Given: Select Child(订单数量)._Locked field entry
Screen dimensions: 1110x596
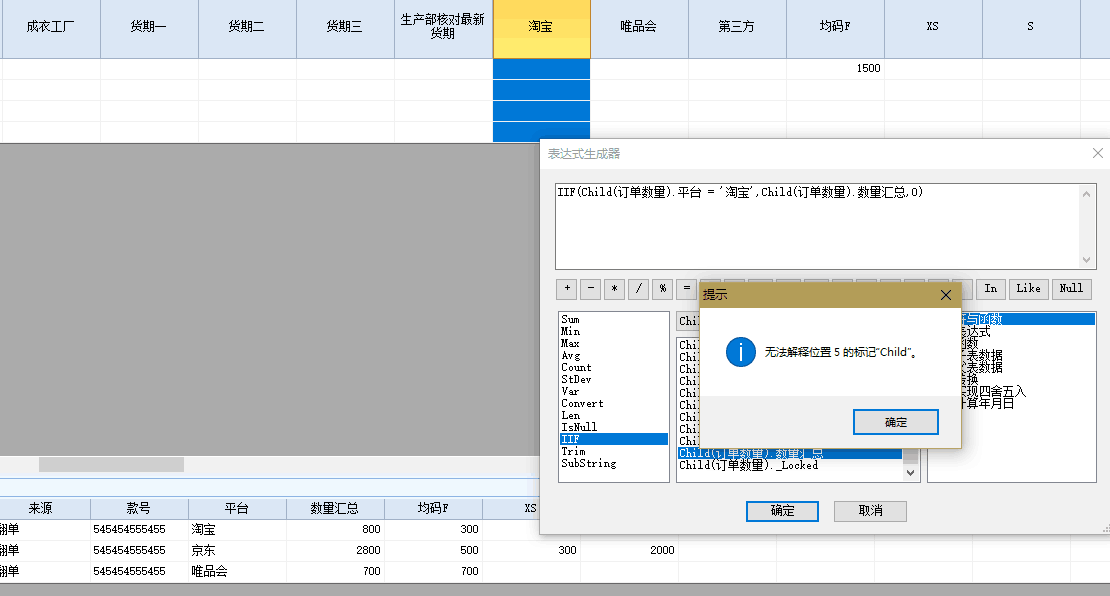Looking at the screenshot, I should coord(748,465).
